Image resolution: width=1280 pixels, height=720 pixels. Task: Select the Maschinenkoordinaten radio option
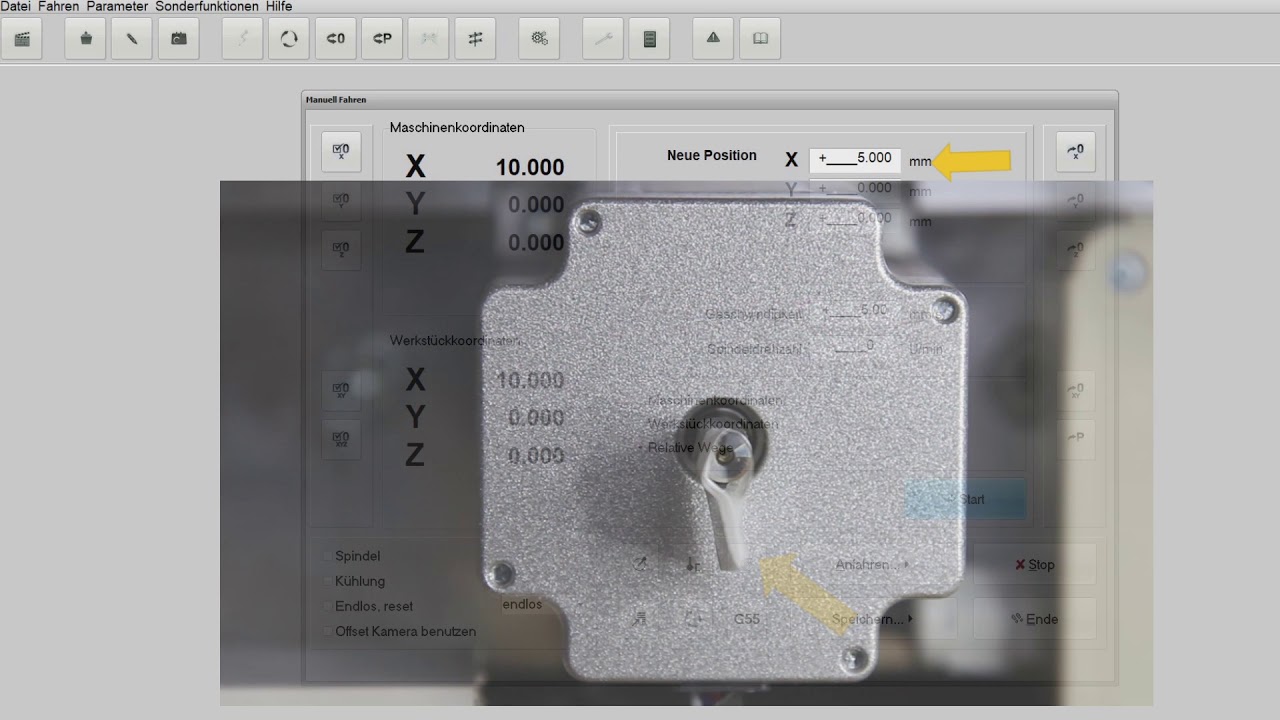(641, 400)
